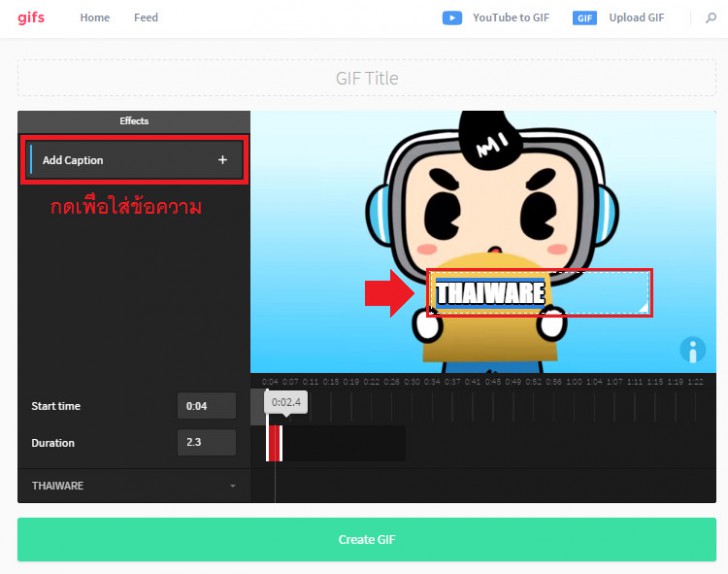Click the gifs logo
Viewport: 728px width, 574px height.
click(x=31, y=18)
